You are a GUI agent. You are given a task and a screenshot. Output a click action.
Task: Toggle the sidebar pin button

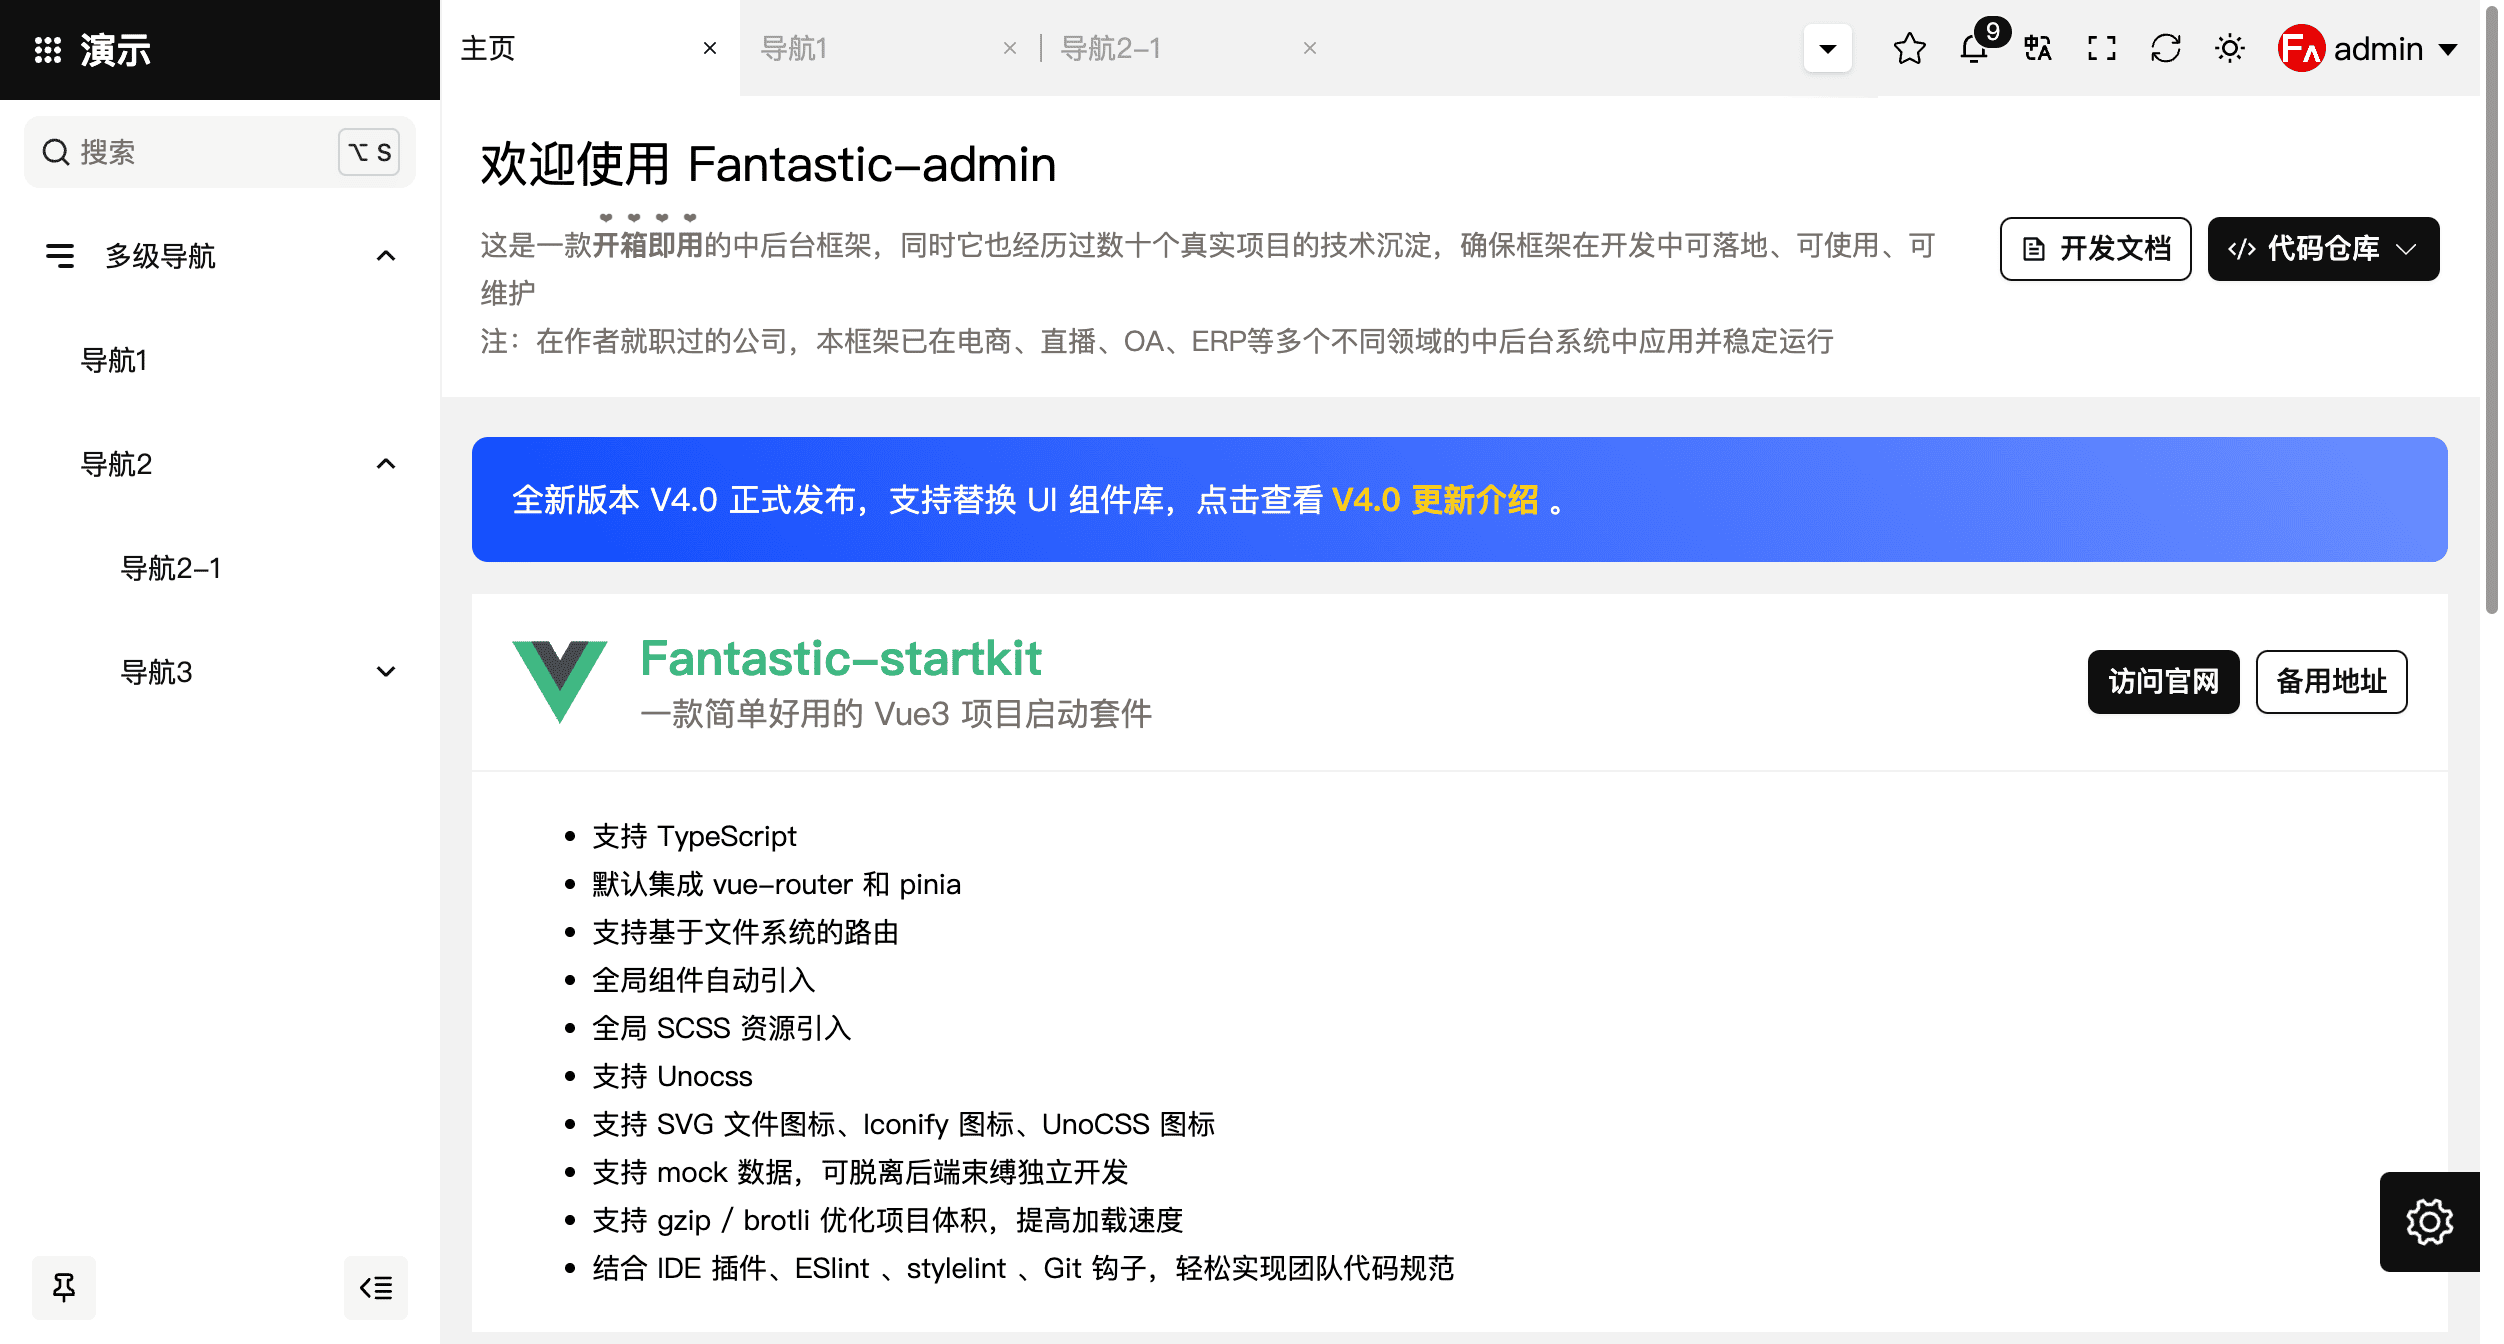tap(64, 1287)
